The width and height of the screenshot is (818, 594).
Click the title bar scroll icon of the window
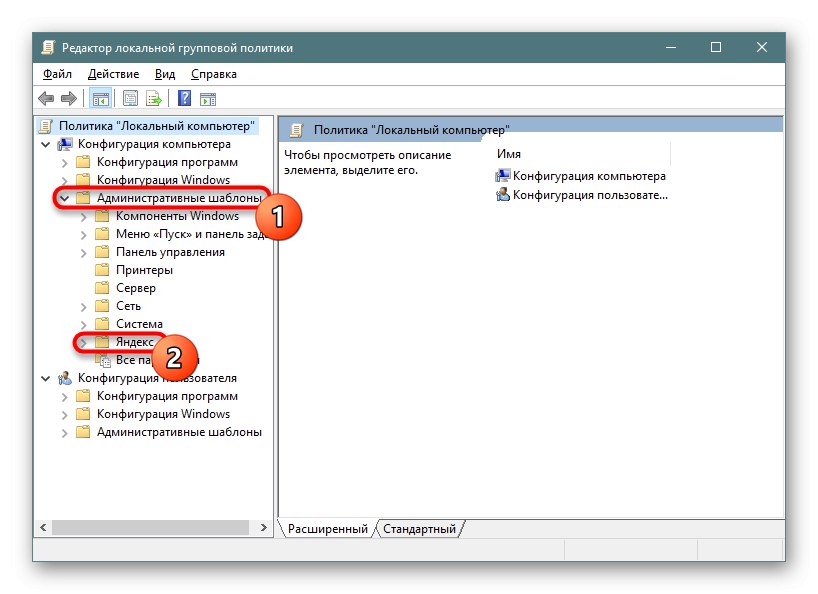coord(48,47)
